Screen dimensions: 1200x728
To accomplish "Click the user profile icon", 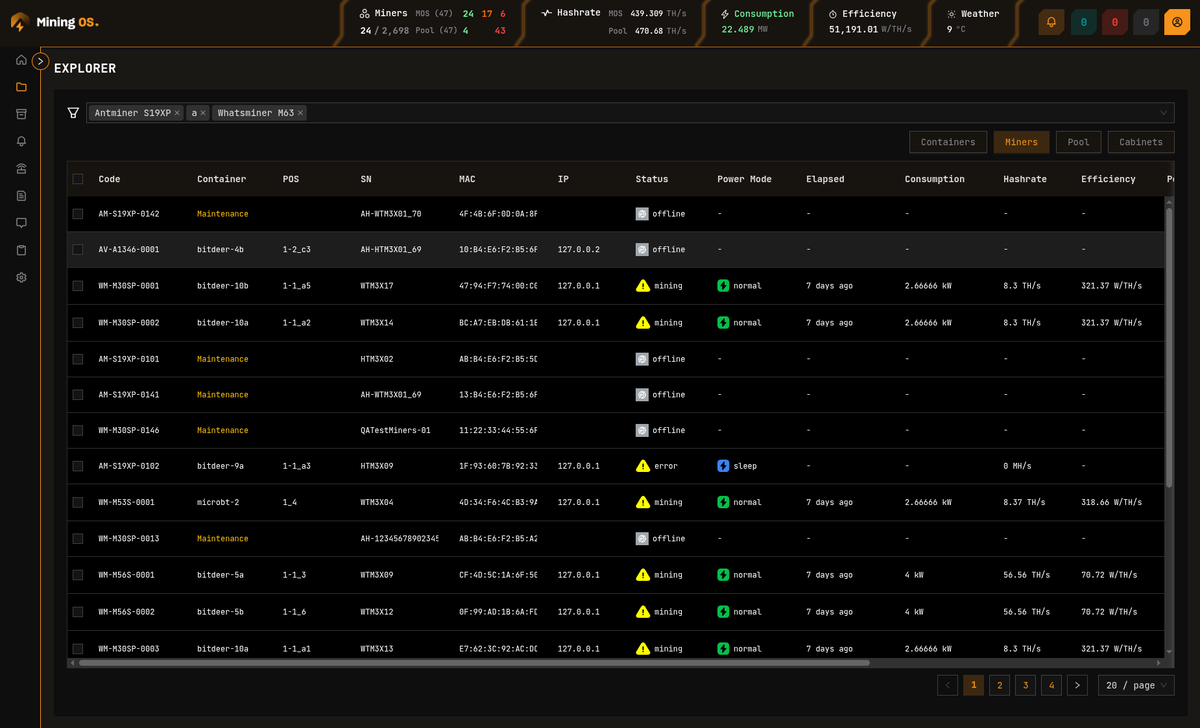I will pyautogui.click(x=1177, y=22).
